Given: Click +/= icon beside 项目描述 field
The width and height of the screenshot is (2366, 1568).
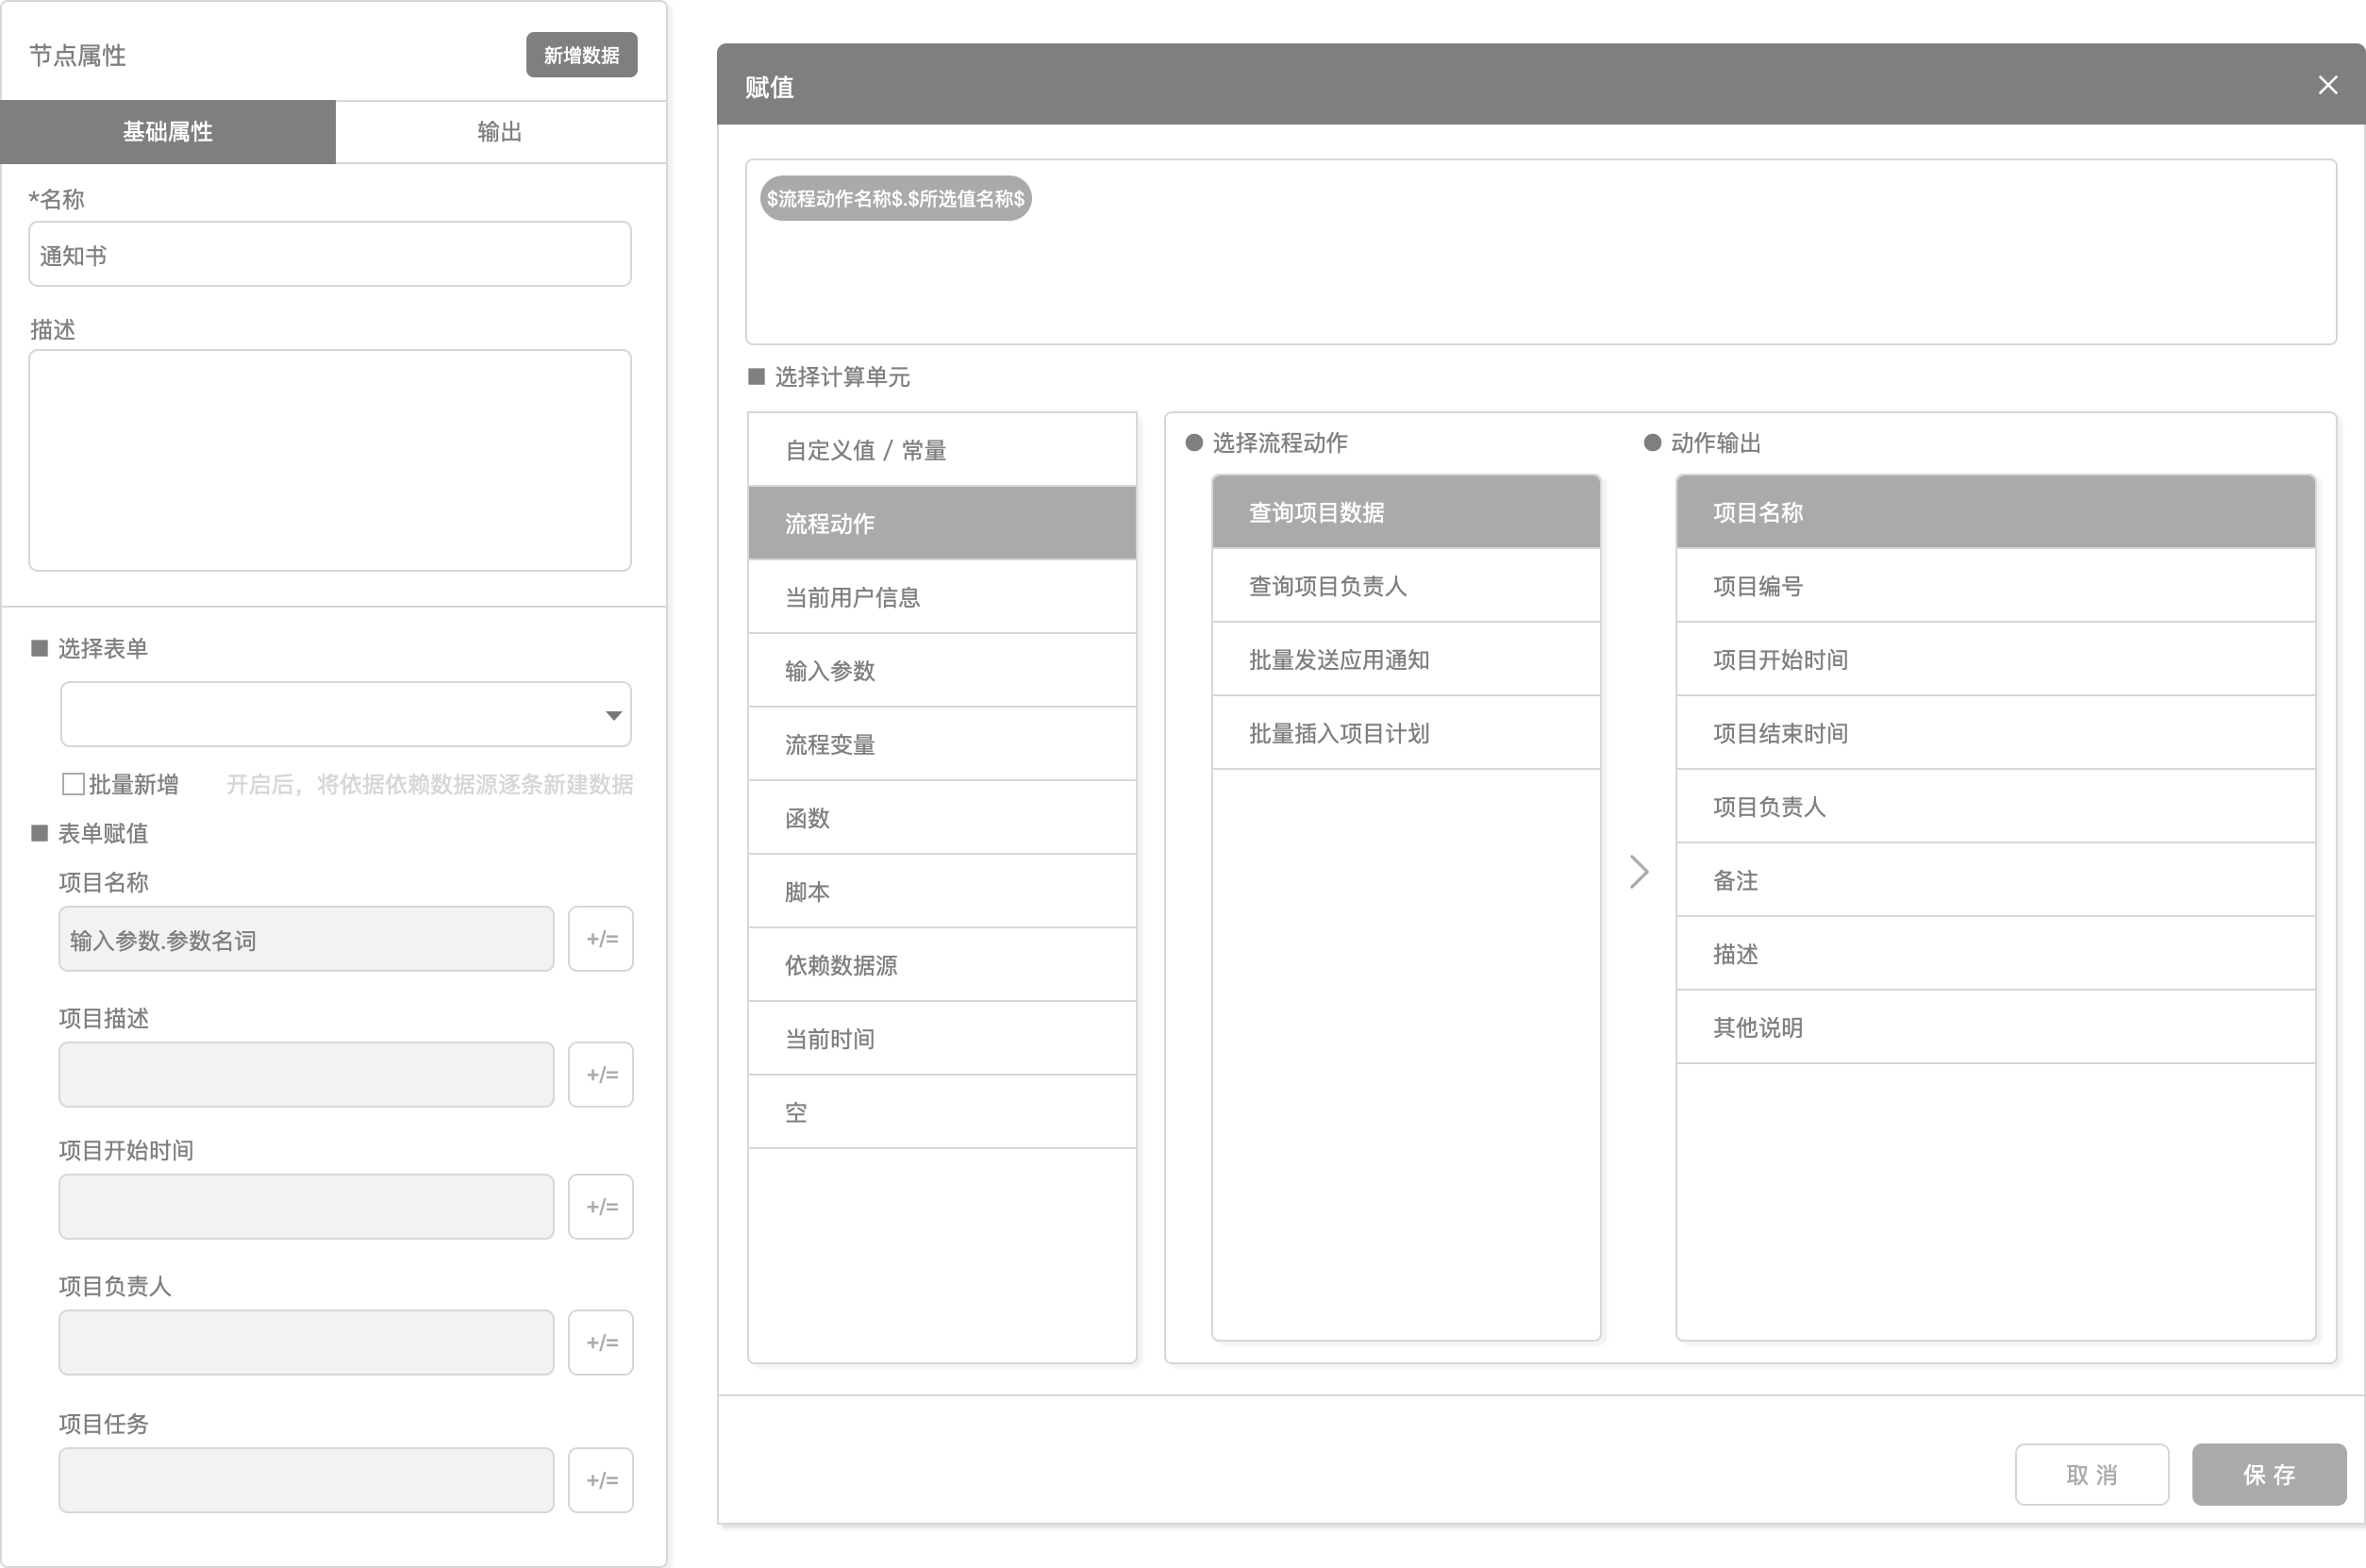Looking at the screenshot, I should pyautogui.click(x=600, y=1074).
